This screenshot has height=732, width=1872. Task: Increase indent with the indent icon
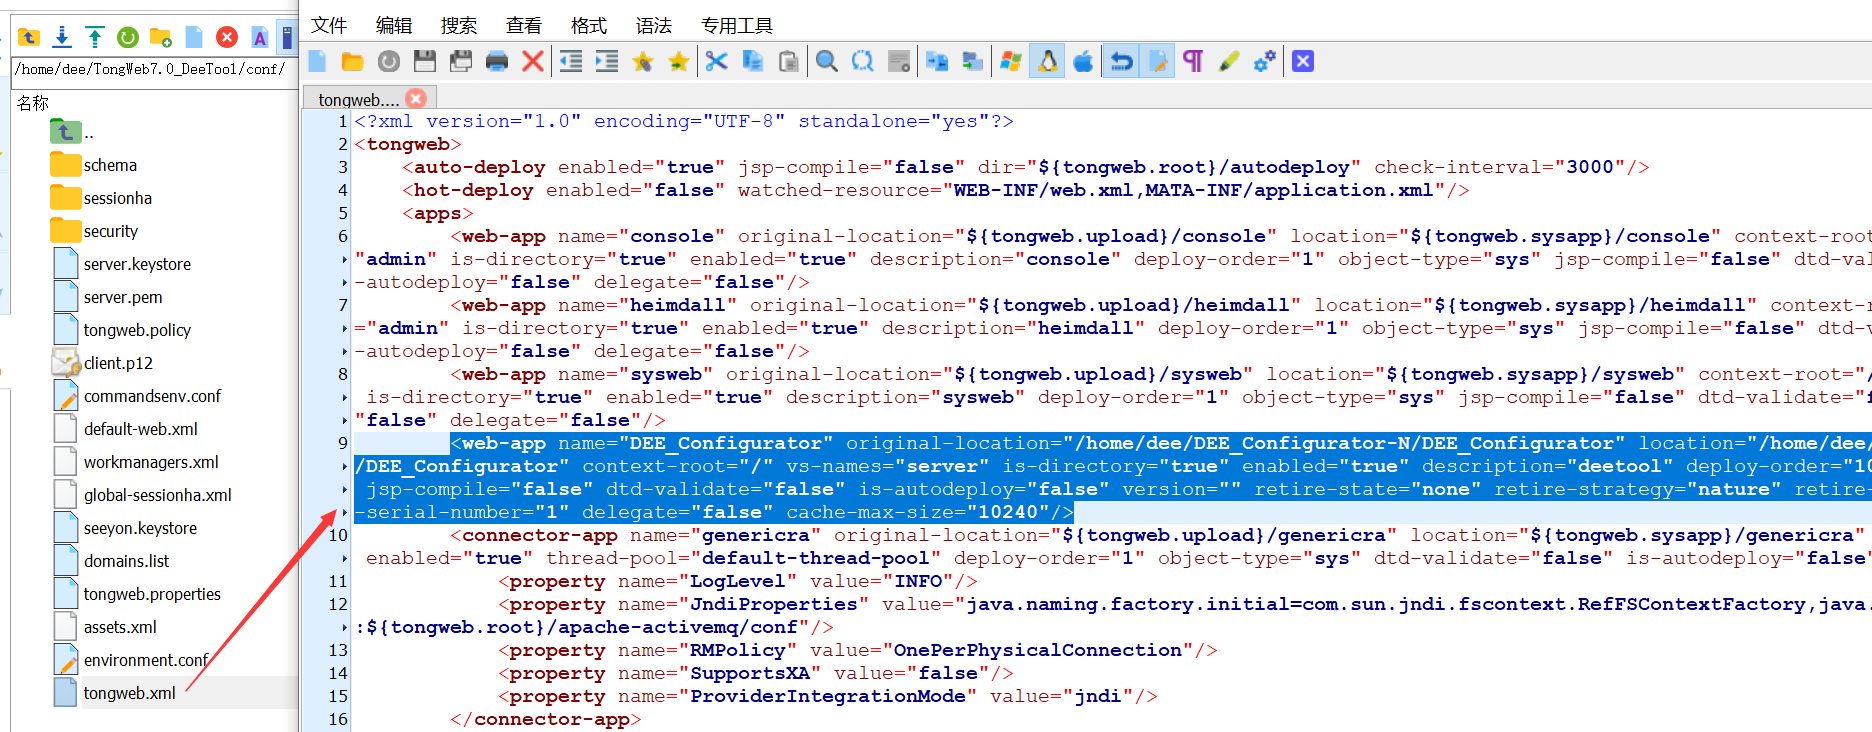[x=607, y=61]
